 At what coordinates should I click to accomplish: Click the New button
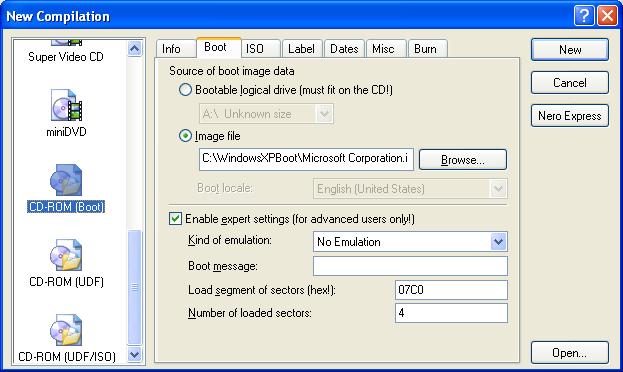click(x=570, y=50)
